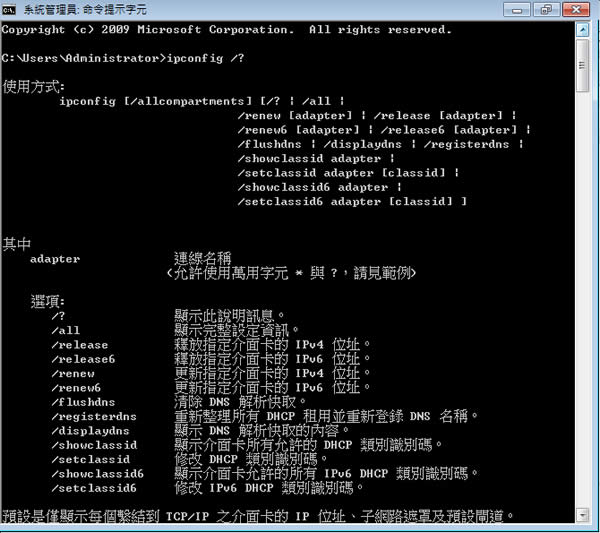Click the 修改 DHCP 類別識別碼 description
This screenshot has height=533, width=600.
[x=251, y=459]
